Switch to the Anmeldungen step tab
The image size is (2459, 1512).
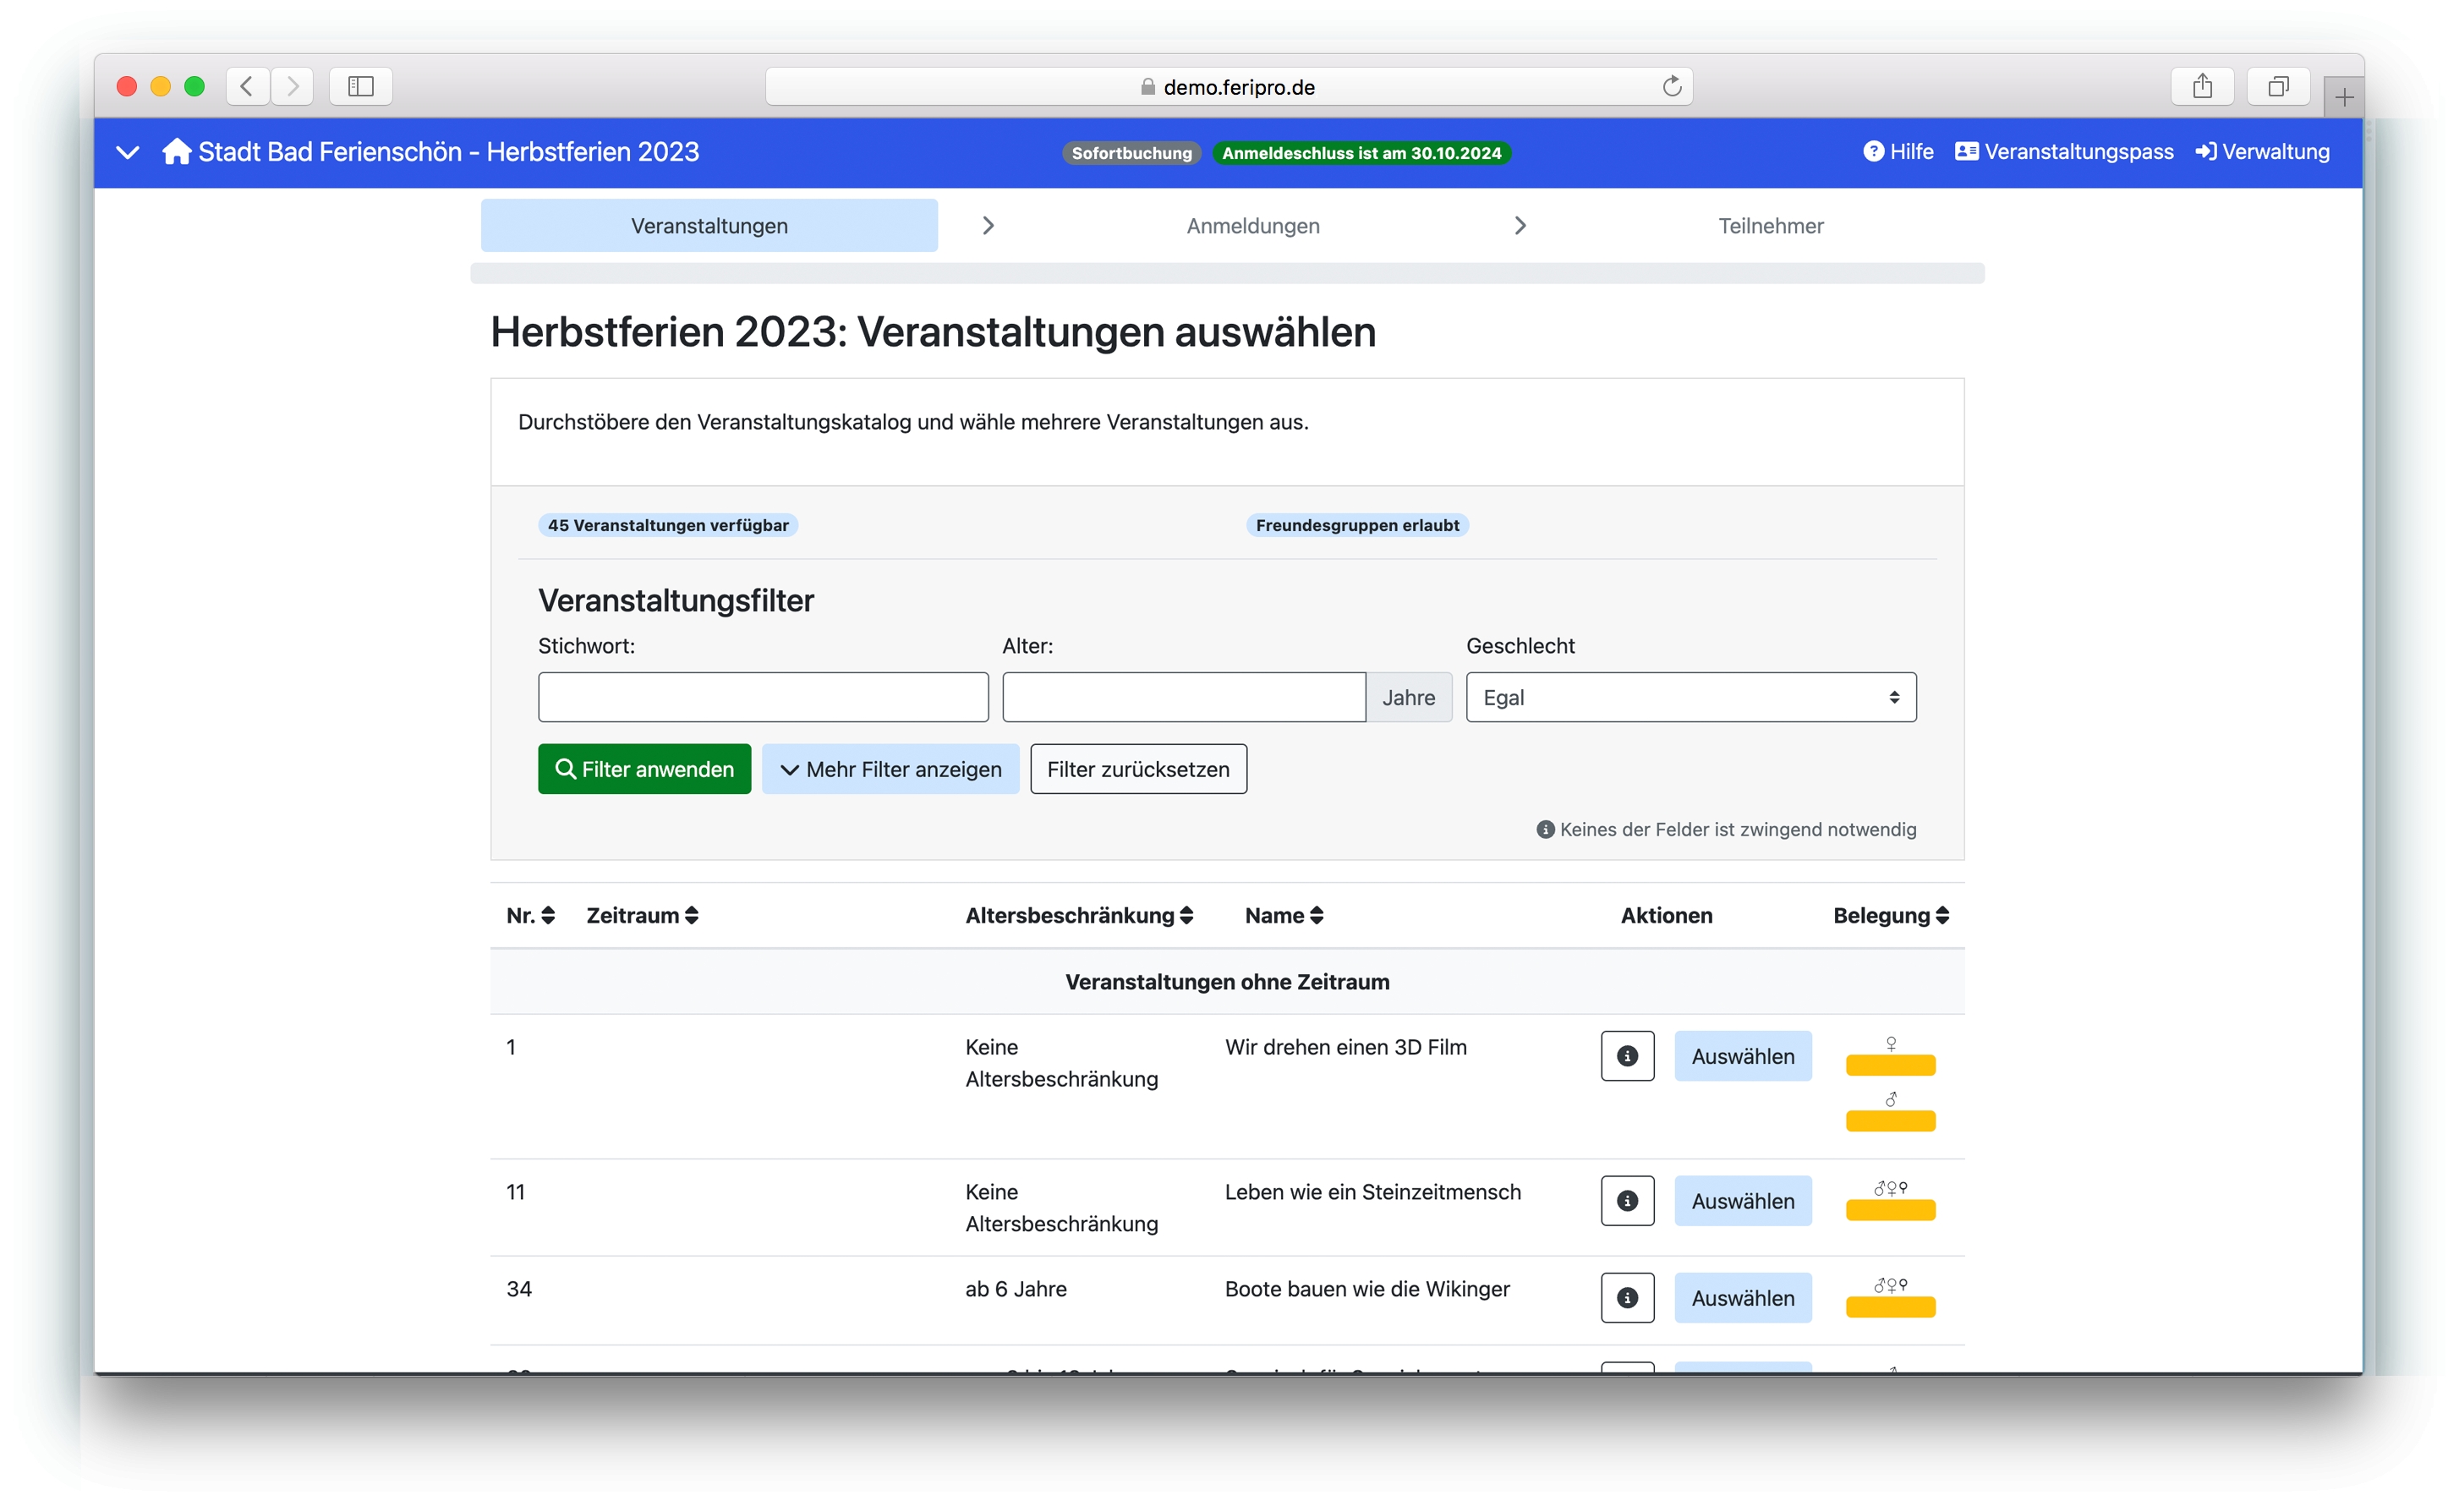pos(1252,226)
